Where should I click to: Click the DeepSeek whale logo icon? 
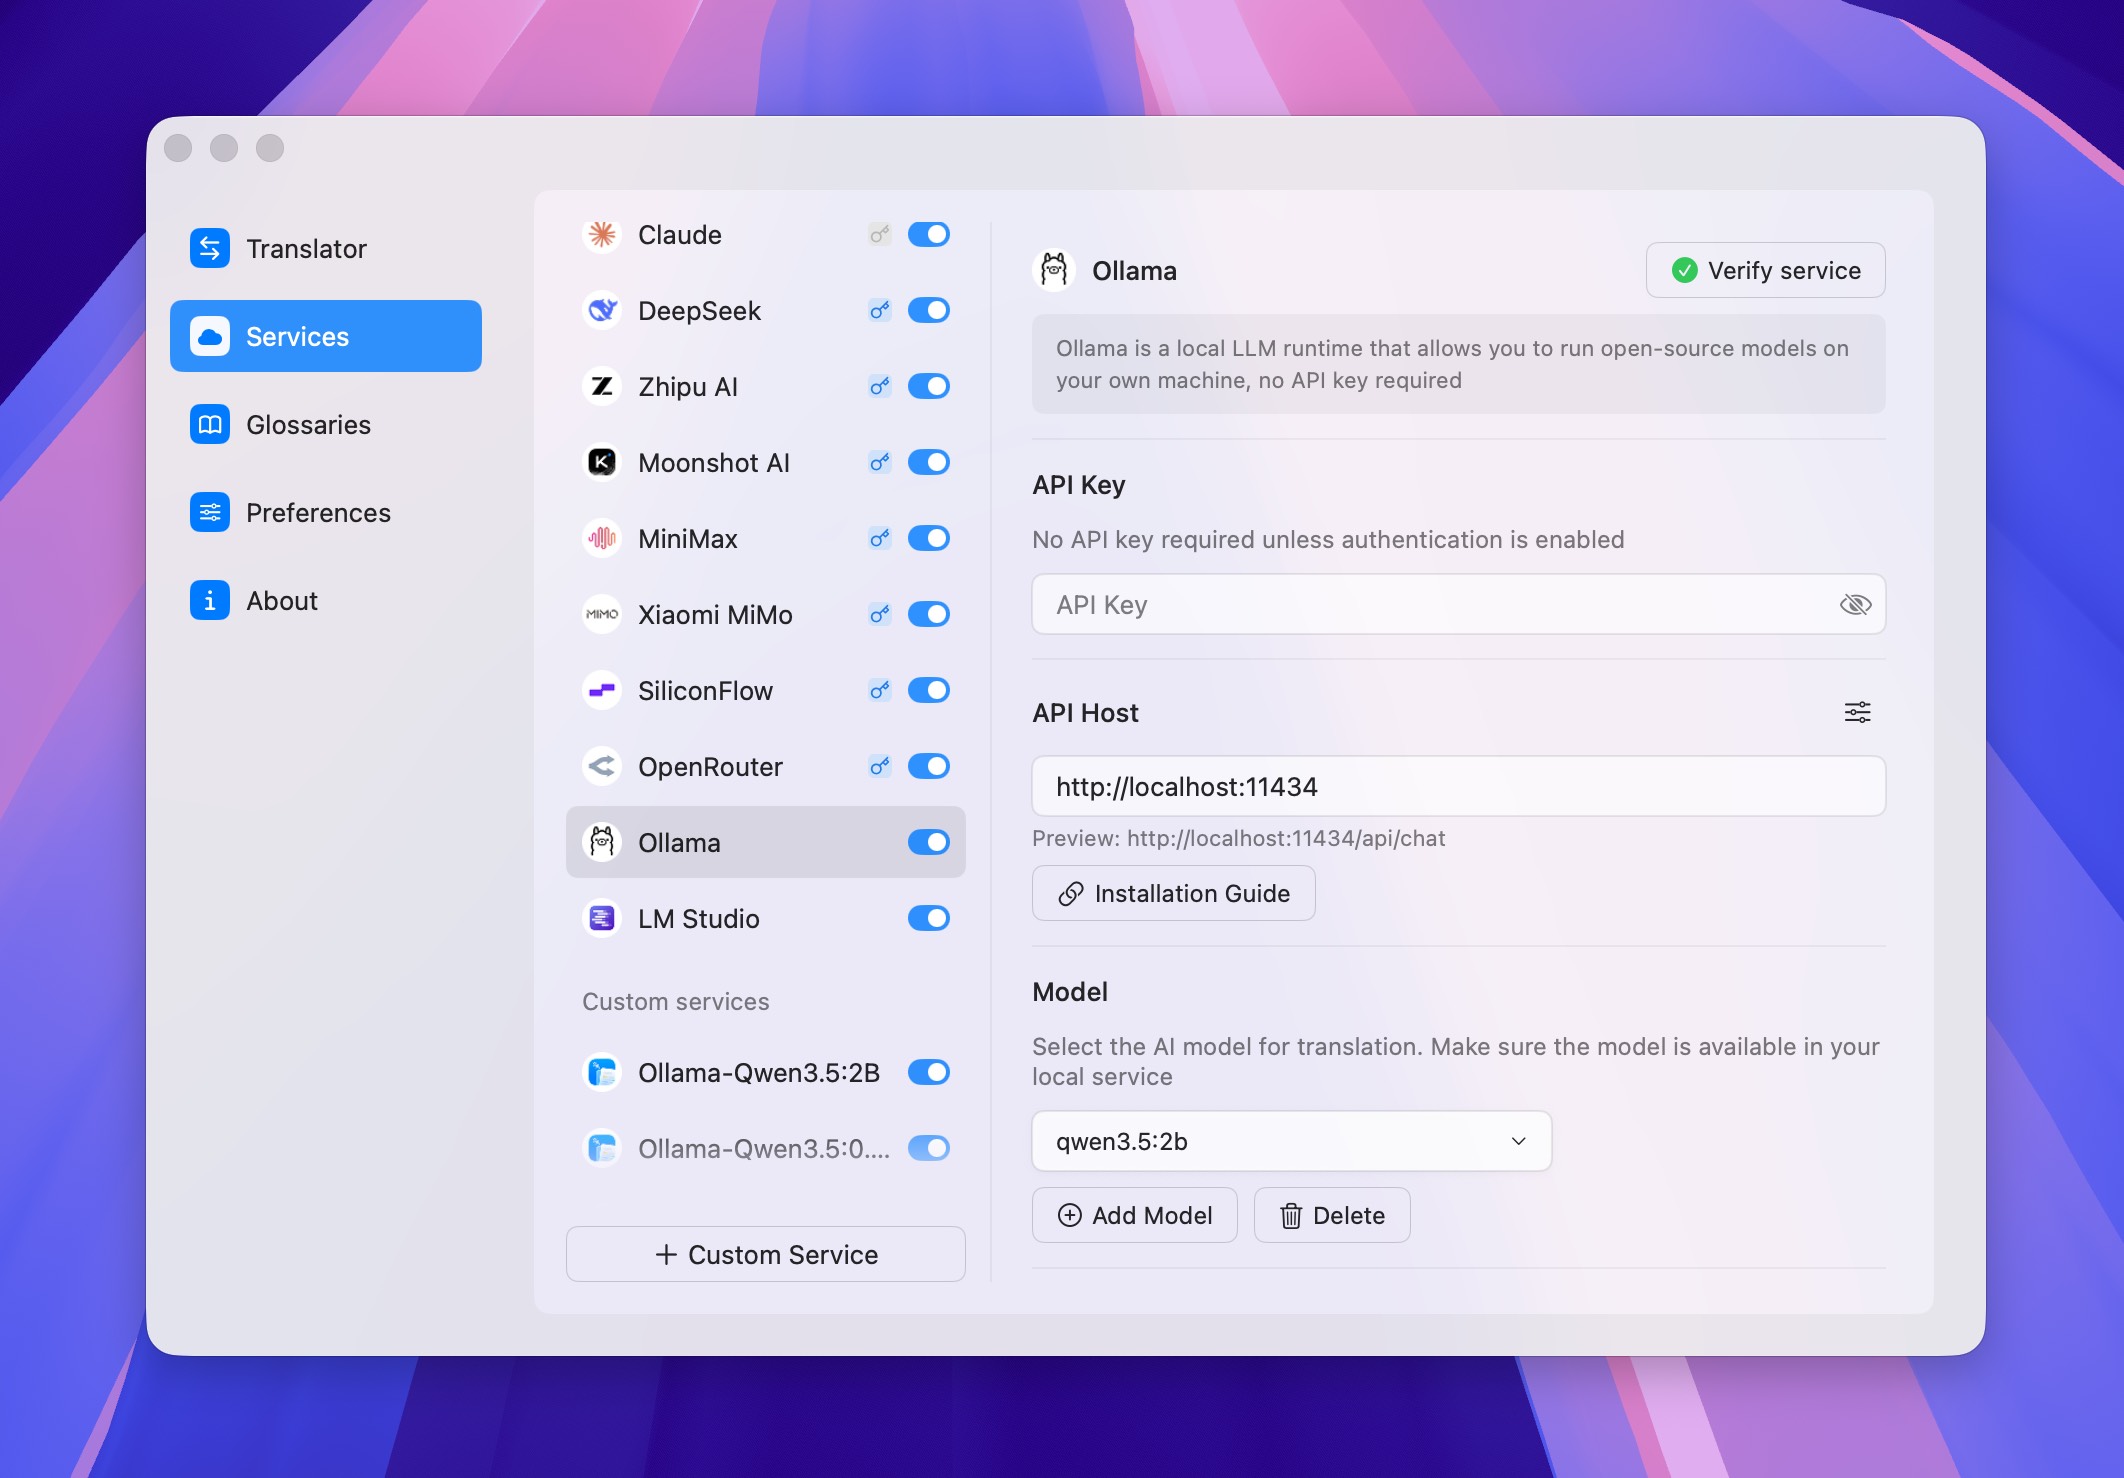[602, 311]
